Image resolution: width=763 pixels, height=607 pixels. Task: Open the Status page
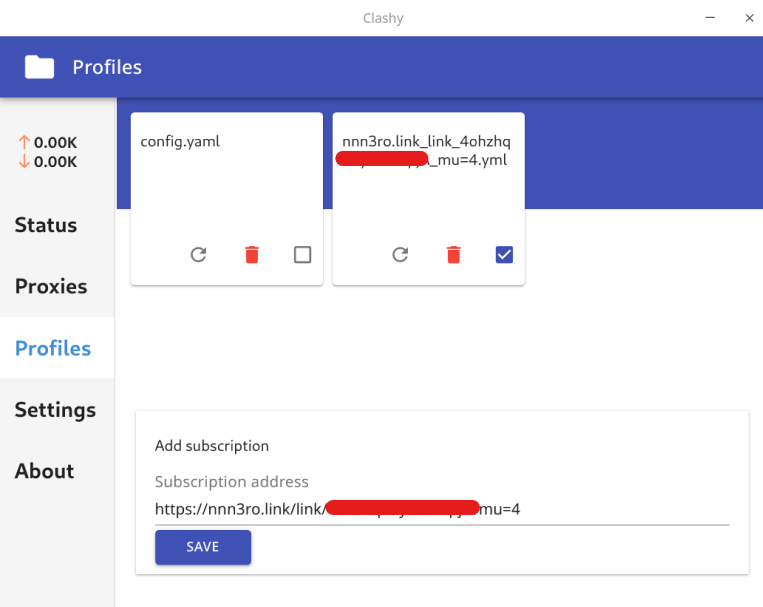point(46,225)
